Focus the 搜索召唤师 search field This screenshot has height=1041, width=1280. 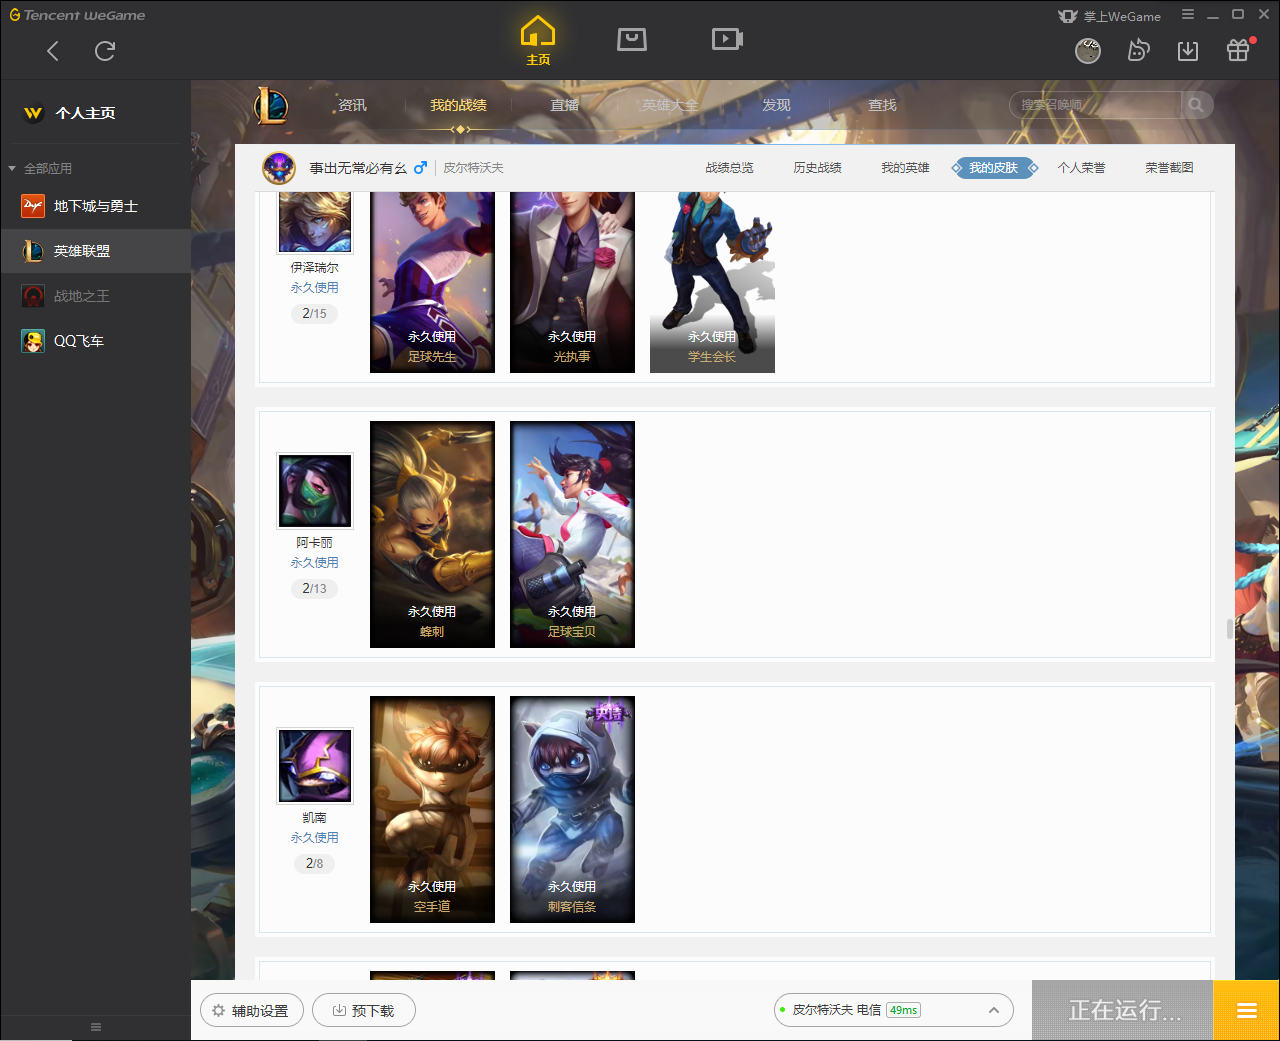click(x=1096, y=105)
